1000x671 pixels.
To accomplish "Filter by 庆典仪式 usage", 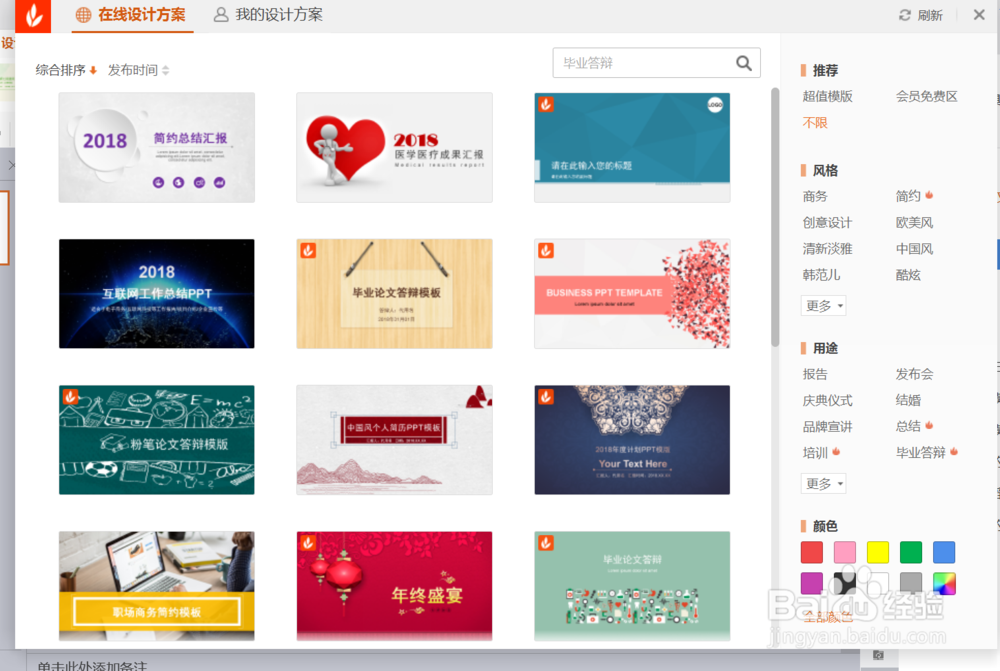I will point(827,401).
